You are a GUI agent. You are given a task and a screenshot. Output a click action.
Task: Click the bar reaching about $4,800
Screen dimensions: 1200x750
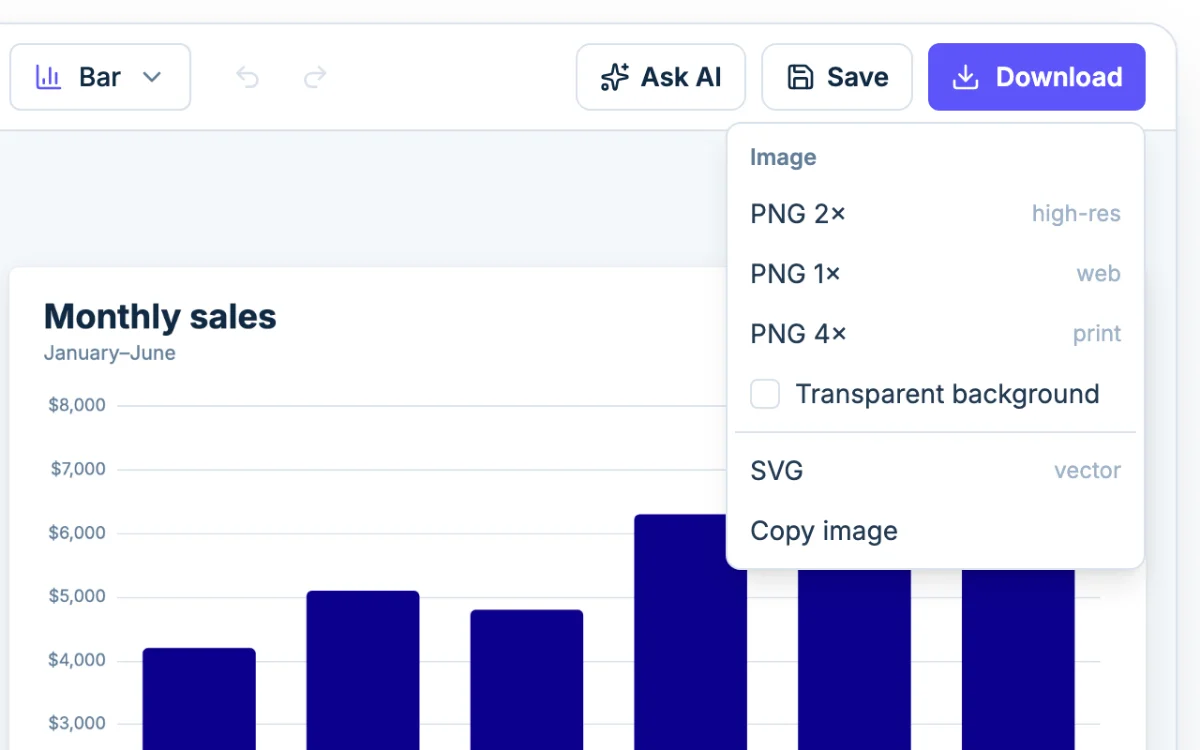[x=527, y=680]
